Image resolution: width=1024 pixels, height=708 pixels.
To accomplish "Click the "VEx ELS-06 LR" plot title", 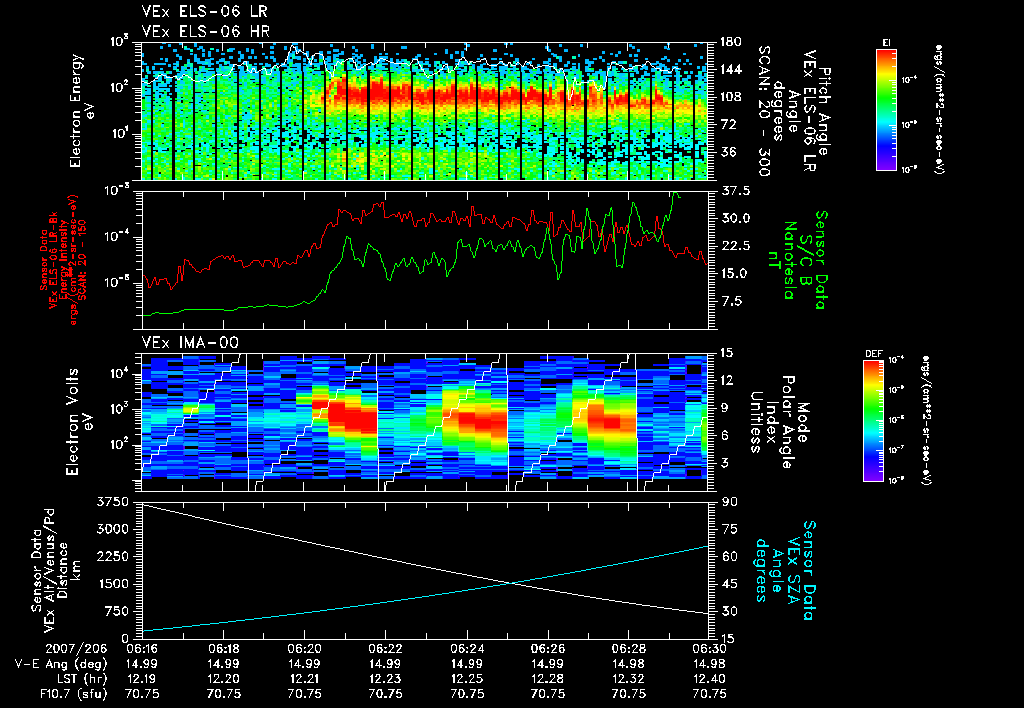I will 204,11.
